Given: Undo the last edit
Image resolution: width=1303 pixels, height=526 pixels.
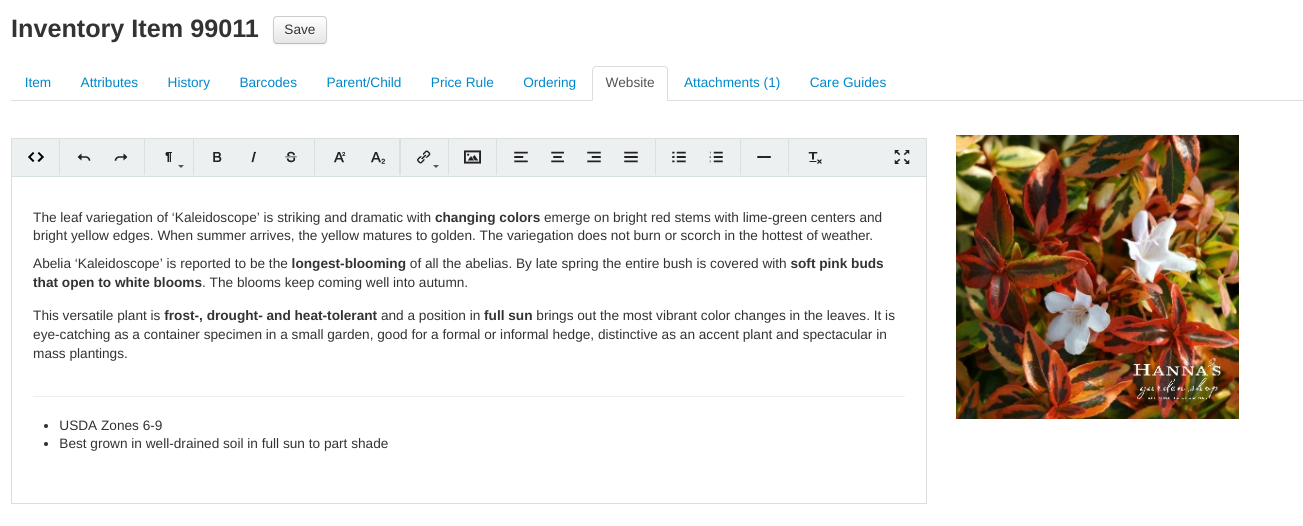Looking at the screenshot, I should click(x=84, y=157).
